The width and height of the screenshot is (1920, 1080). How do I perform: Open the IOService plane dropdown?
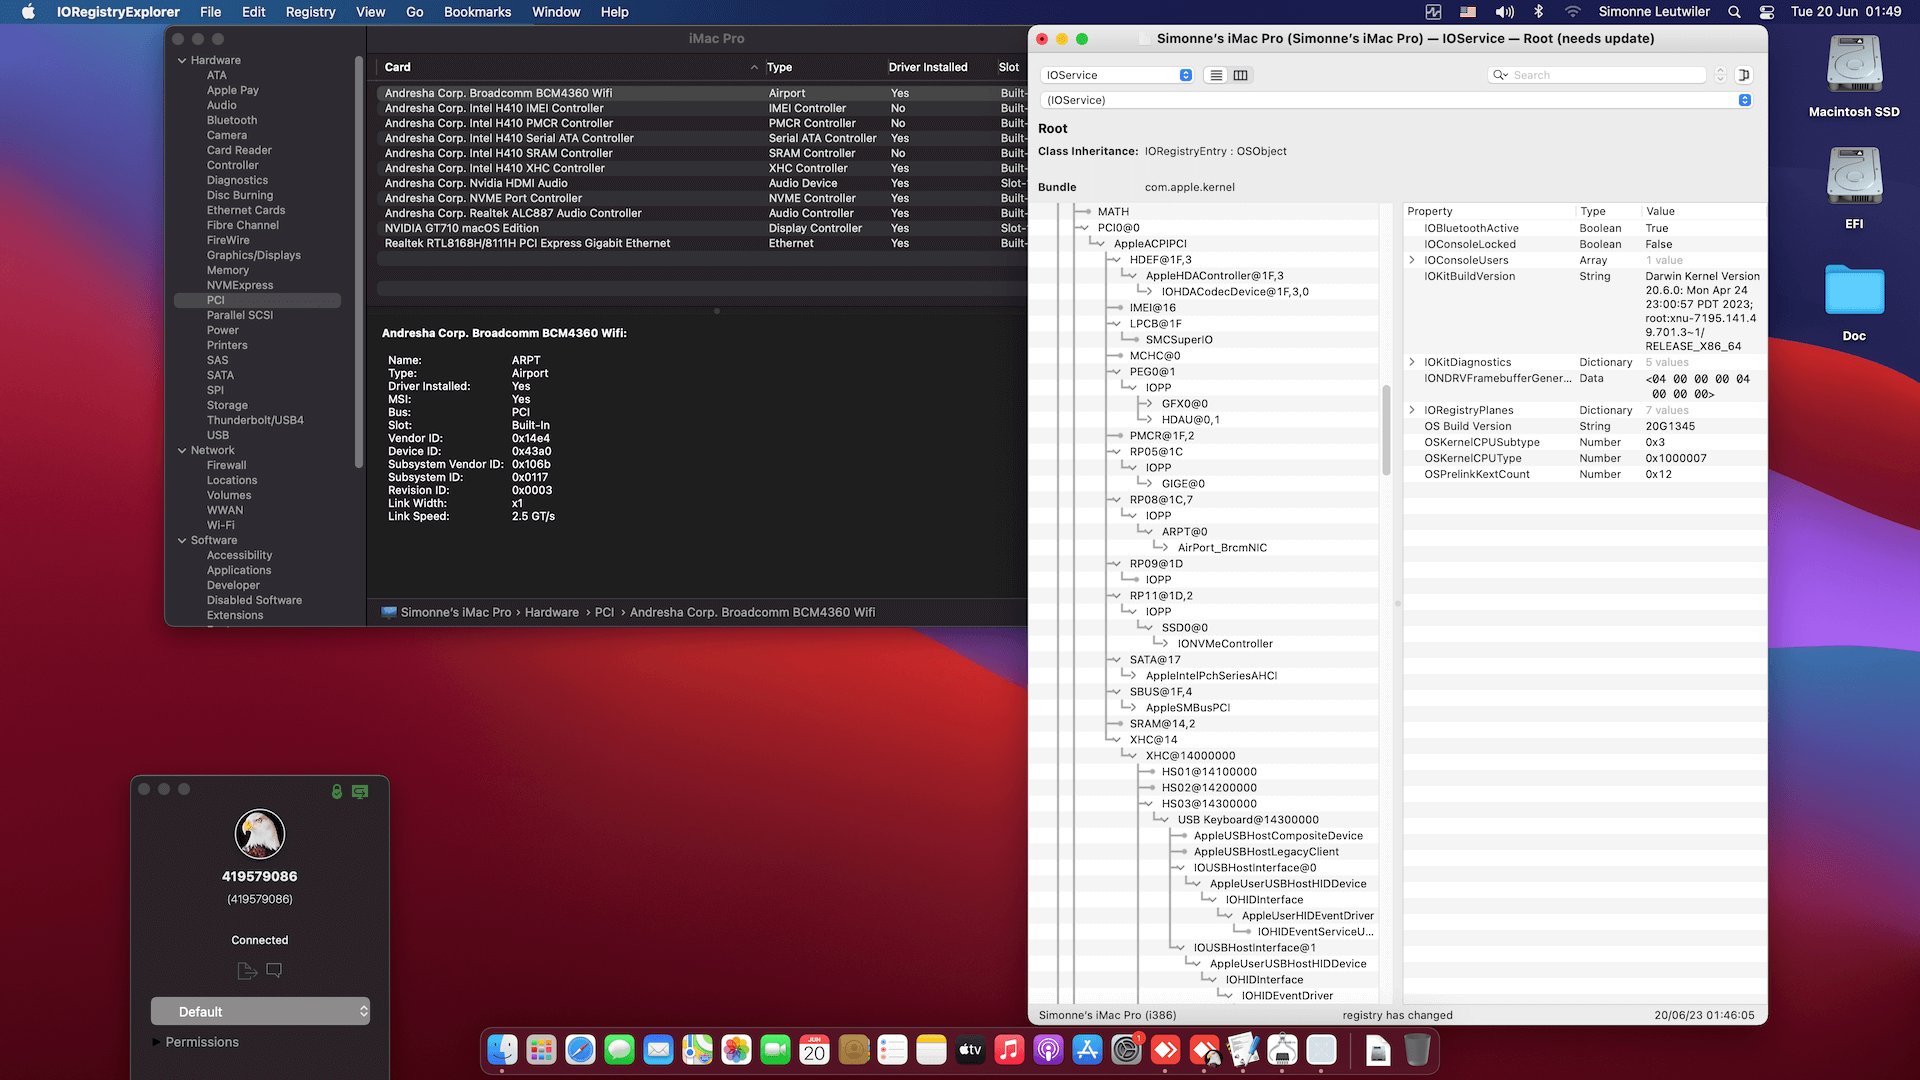1118,75
